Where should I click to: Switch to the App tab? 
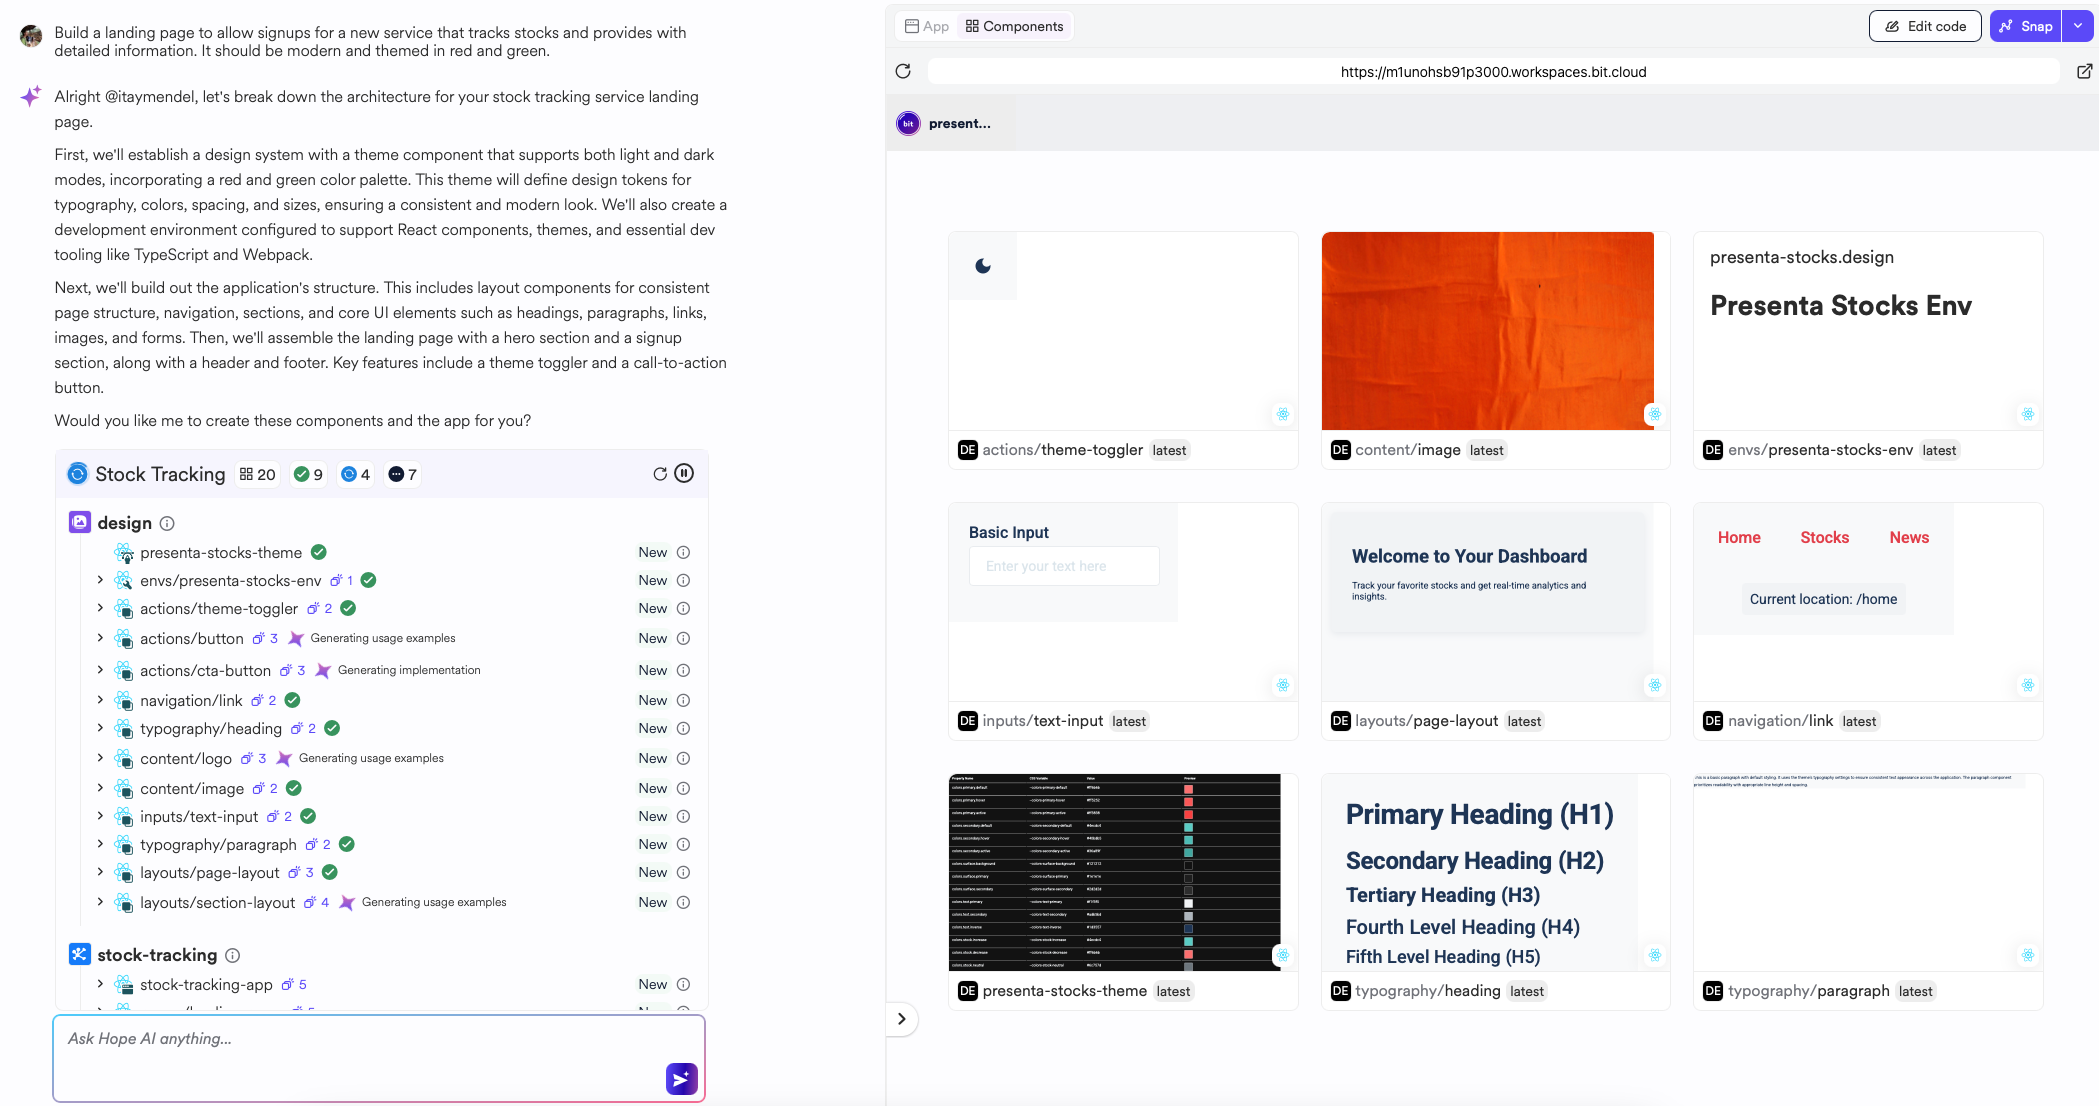(927, 26)
